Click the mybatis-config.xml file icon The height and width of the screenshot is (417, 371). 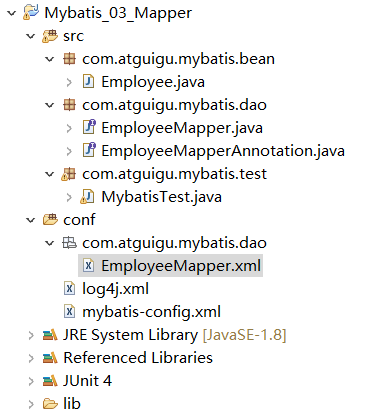[x=69, y=312]
